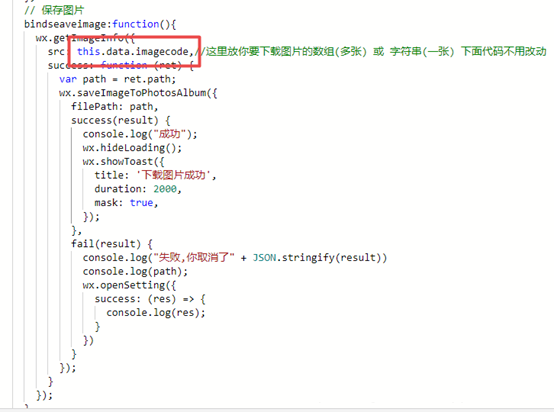This screenshot has width=554, height=412.
Task: Click the 'mask: true' value
Action: 141,203
